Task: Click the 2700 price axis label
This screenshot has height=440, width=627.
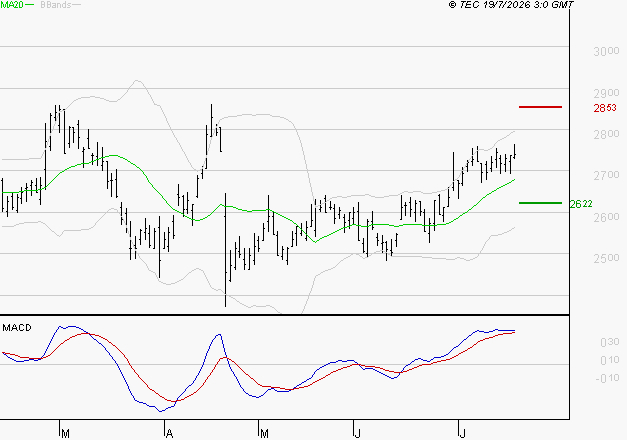Action: point(606,175)
